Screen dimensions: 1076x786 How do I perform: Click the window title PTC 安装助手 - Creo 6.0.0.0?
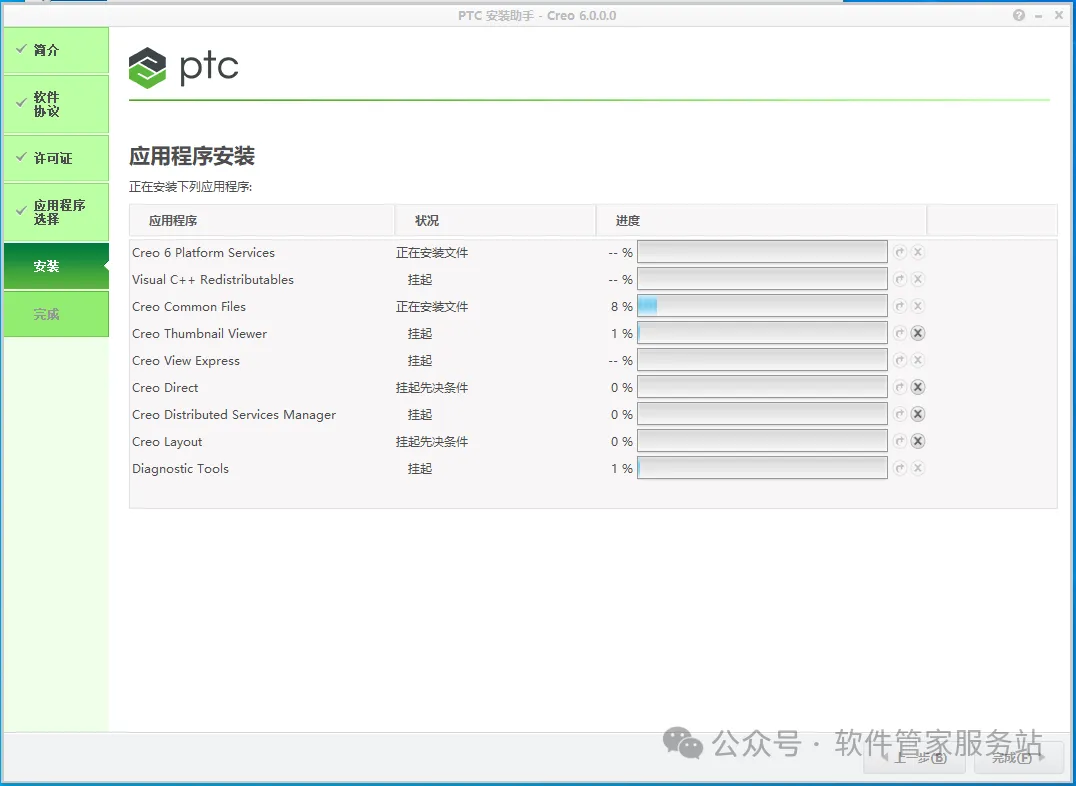pos(537,15)
